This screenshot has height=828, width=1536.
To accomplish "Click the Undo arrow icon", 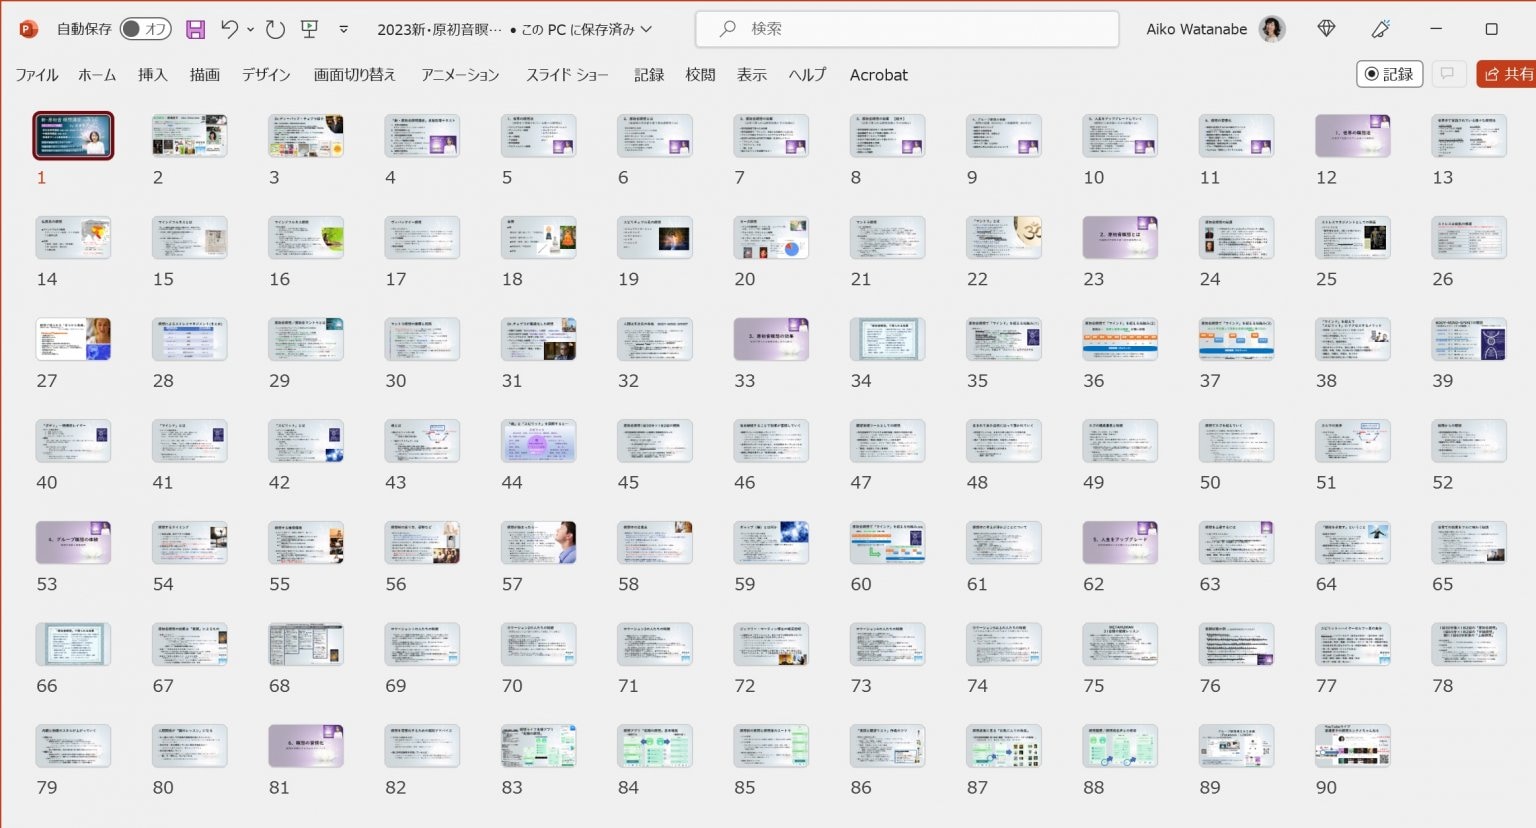I will (x=229, y=29).
